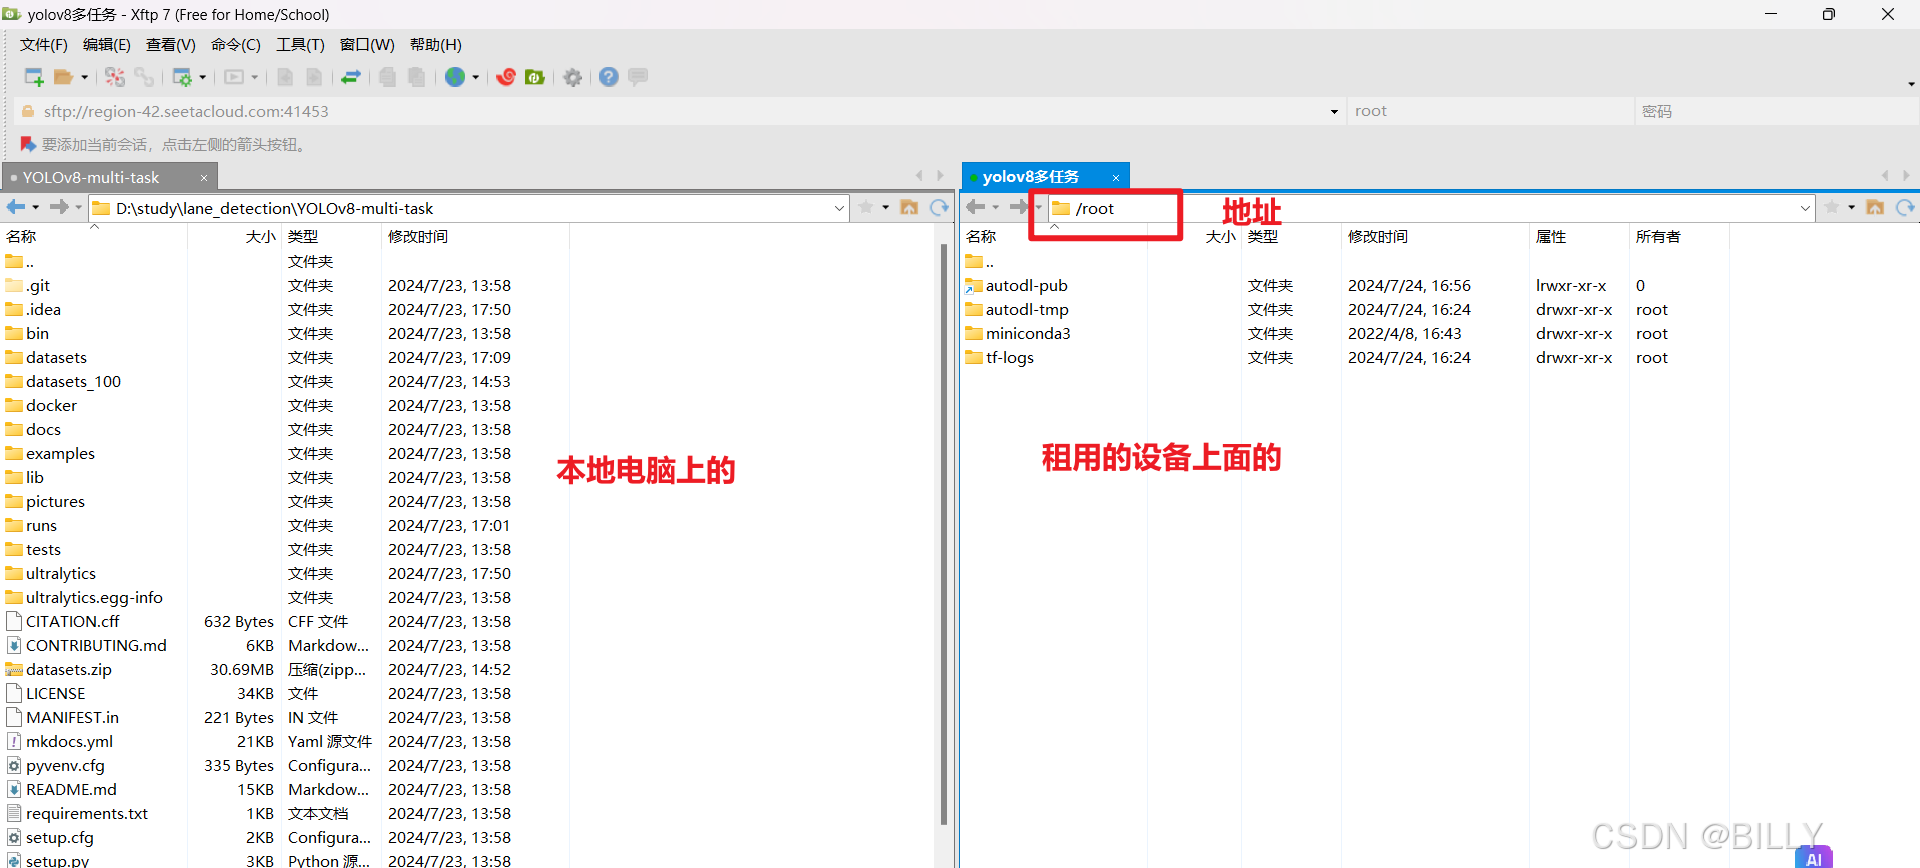Click the Open Session folder icon
Image resolution: width=1920 pixels, height=868 pixels.
pyautogui.click(x=64, y=77)
